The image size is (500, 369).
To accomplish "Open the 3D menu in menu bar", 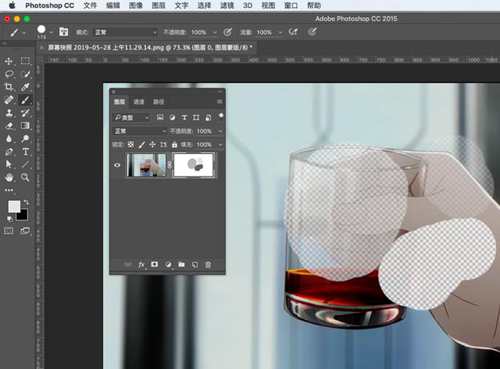I will pos(247,5).
